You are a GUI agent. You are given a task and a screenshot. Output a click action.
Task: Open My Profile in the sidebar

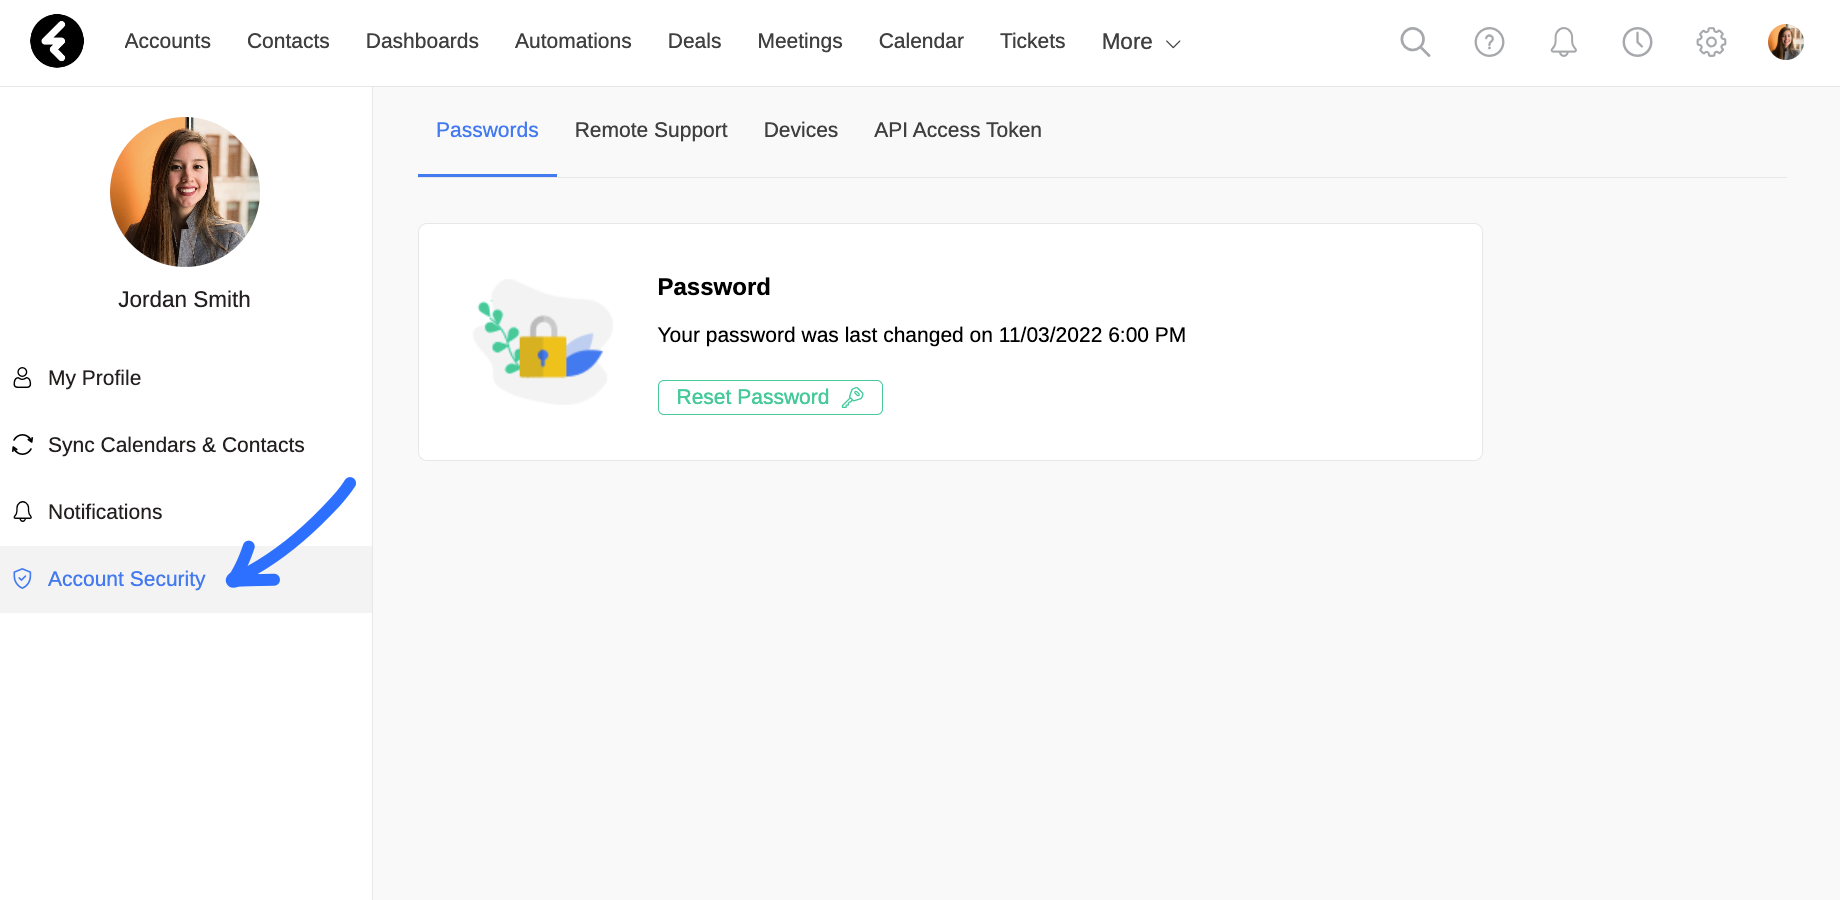click(x=186, y=378)
